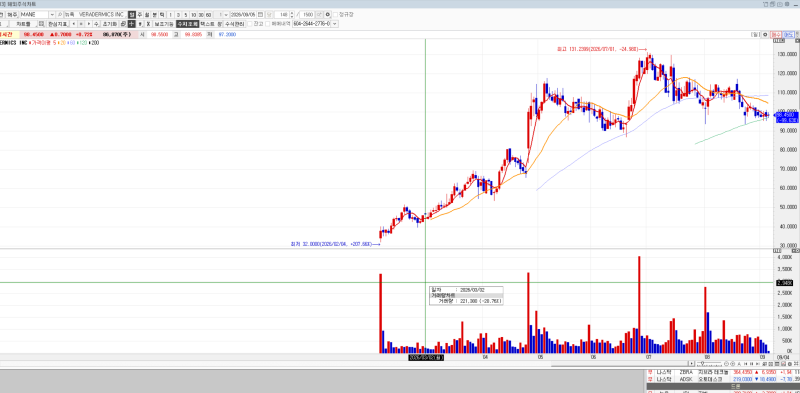
Task: Click the back arrow icon beside 매수
Action: (765, 35)
